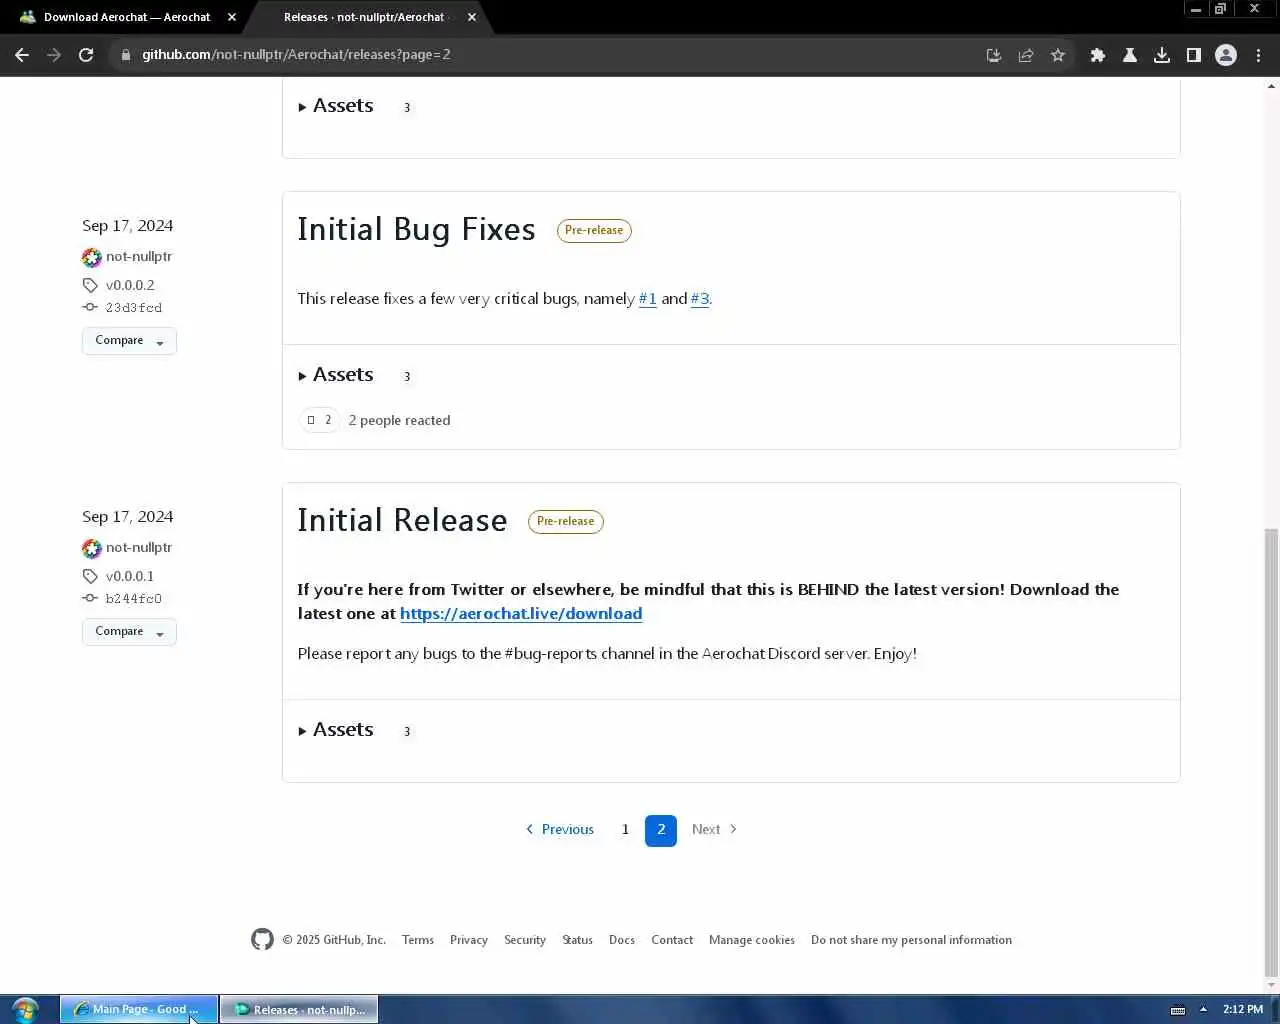Go to page 1 of releases
1280x1024 pixels.
pos(625,830)
